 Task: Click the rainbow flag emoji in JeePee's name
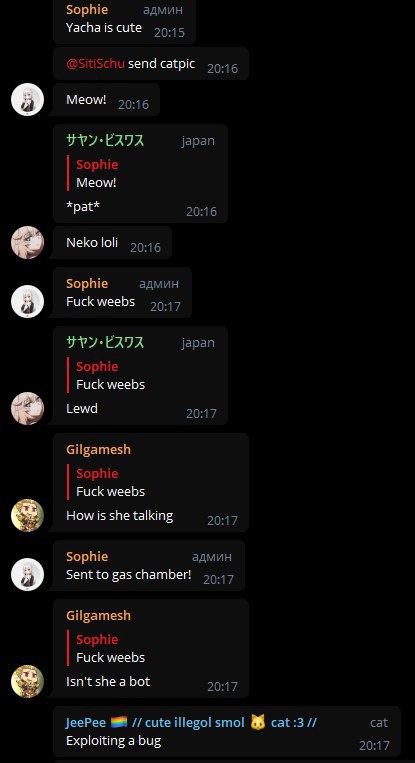(119, 722)
